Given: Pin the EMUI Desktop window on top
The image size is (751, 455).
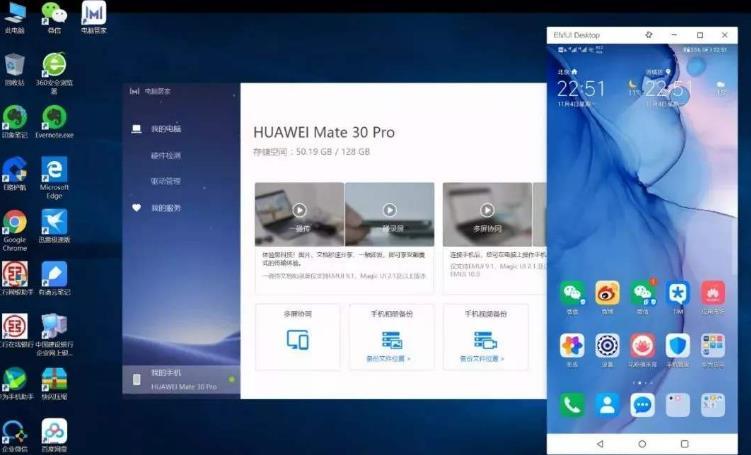Looking at the screenshot, I should [649, 35].
